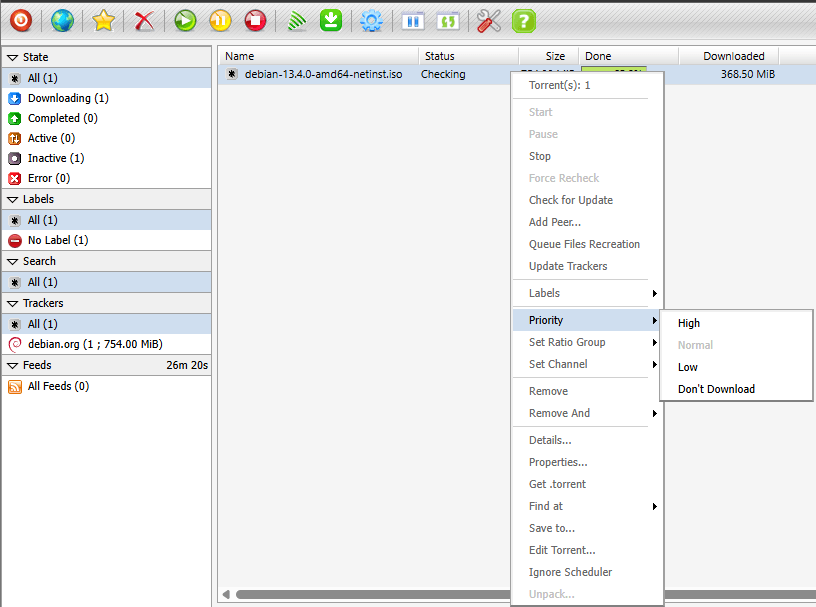Open the Remove And submenu

pos(587,413)
